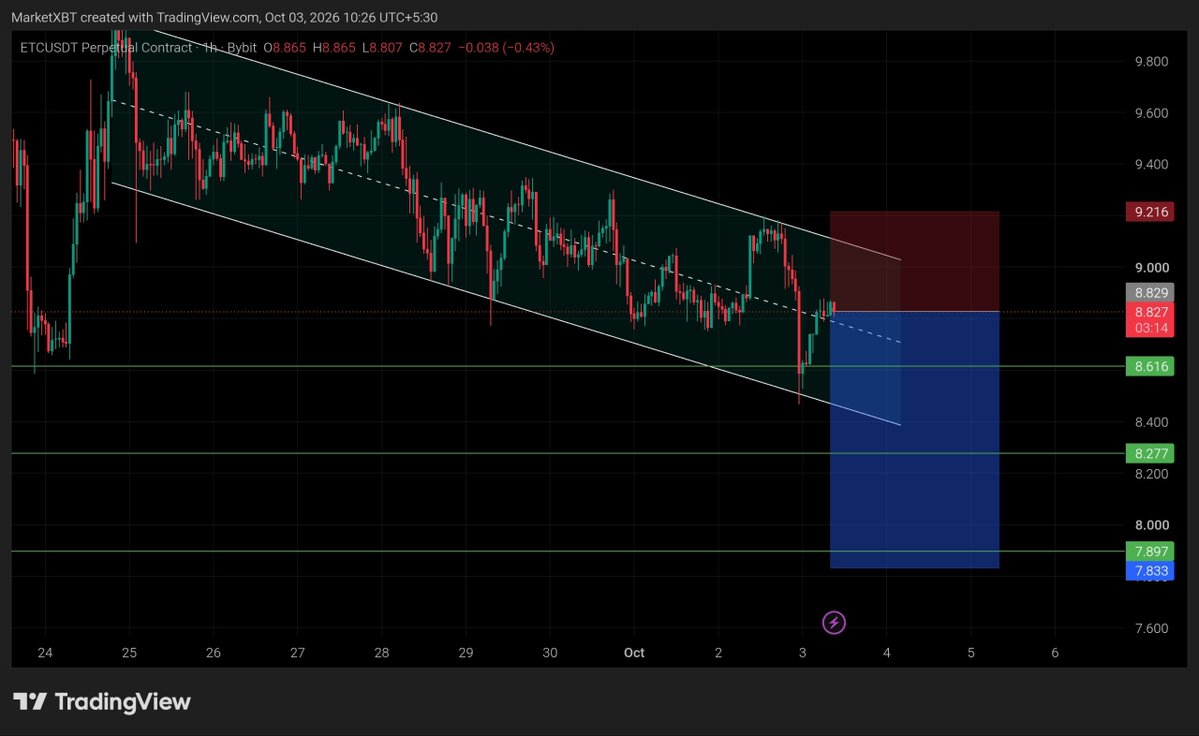Click the green 7.897 level label
Image resolution: width=1199 pixels, height=736 pixels.
[1150, 551]
